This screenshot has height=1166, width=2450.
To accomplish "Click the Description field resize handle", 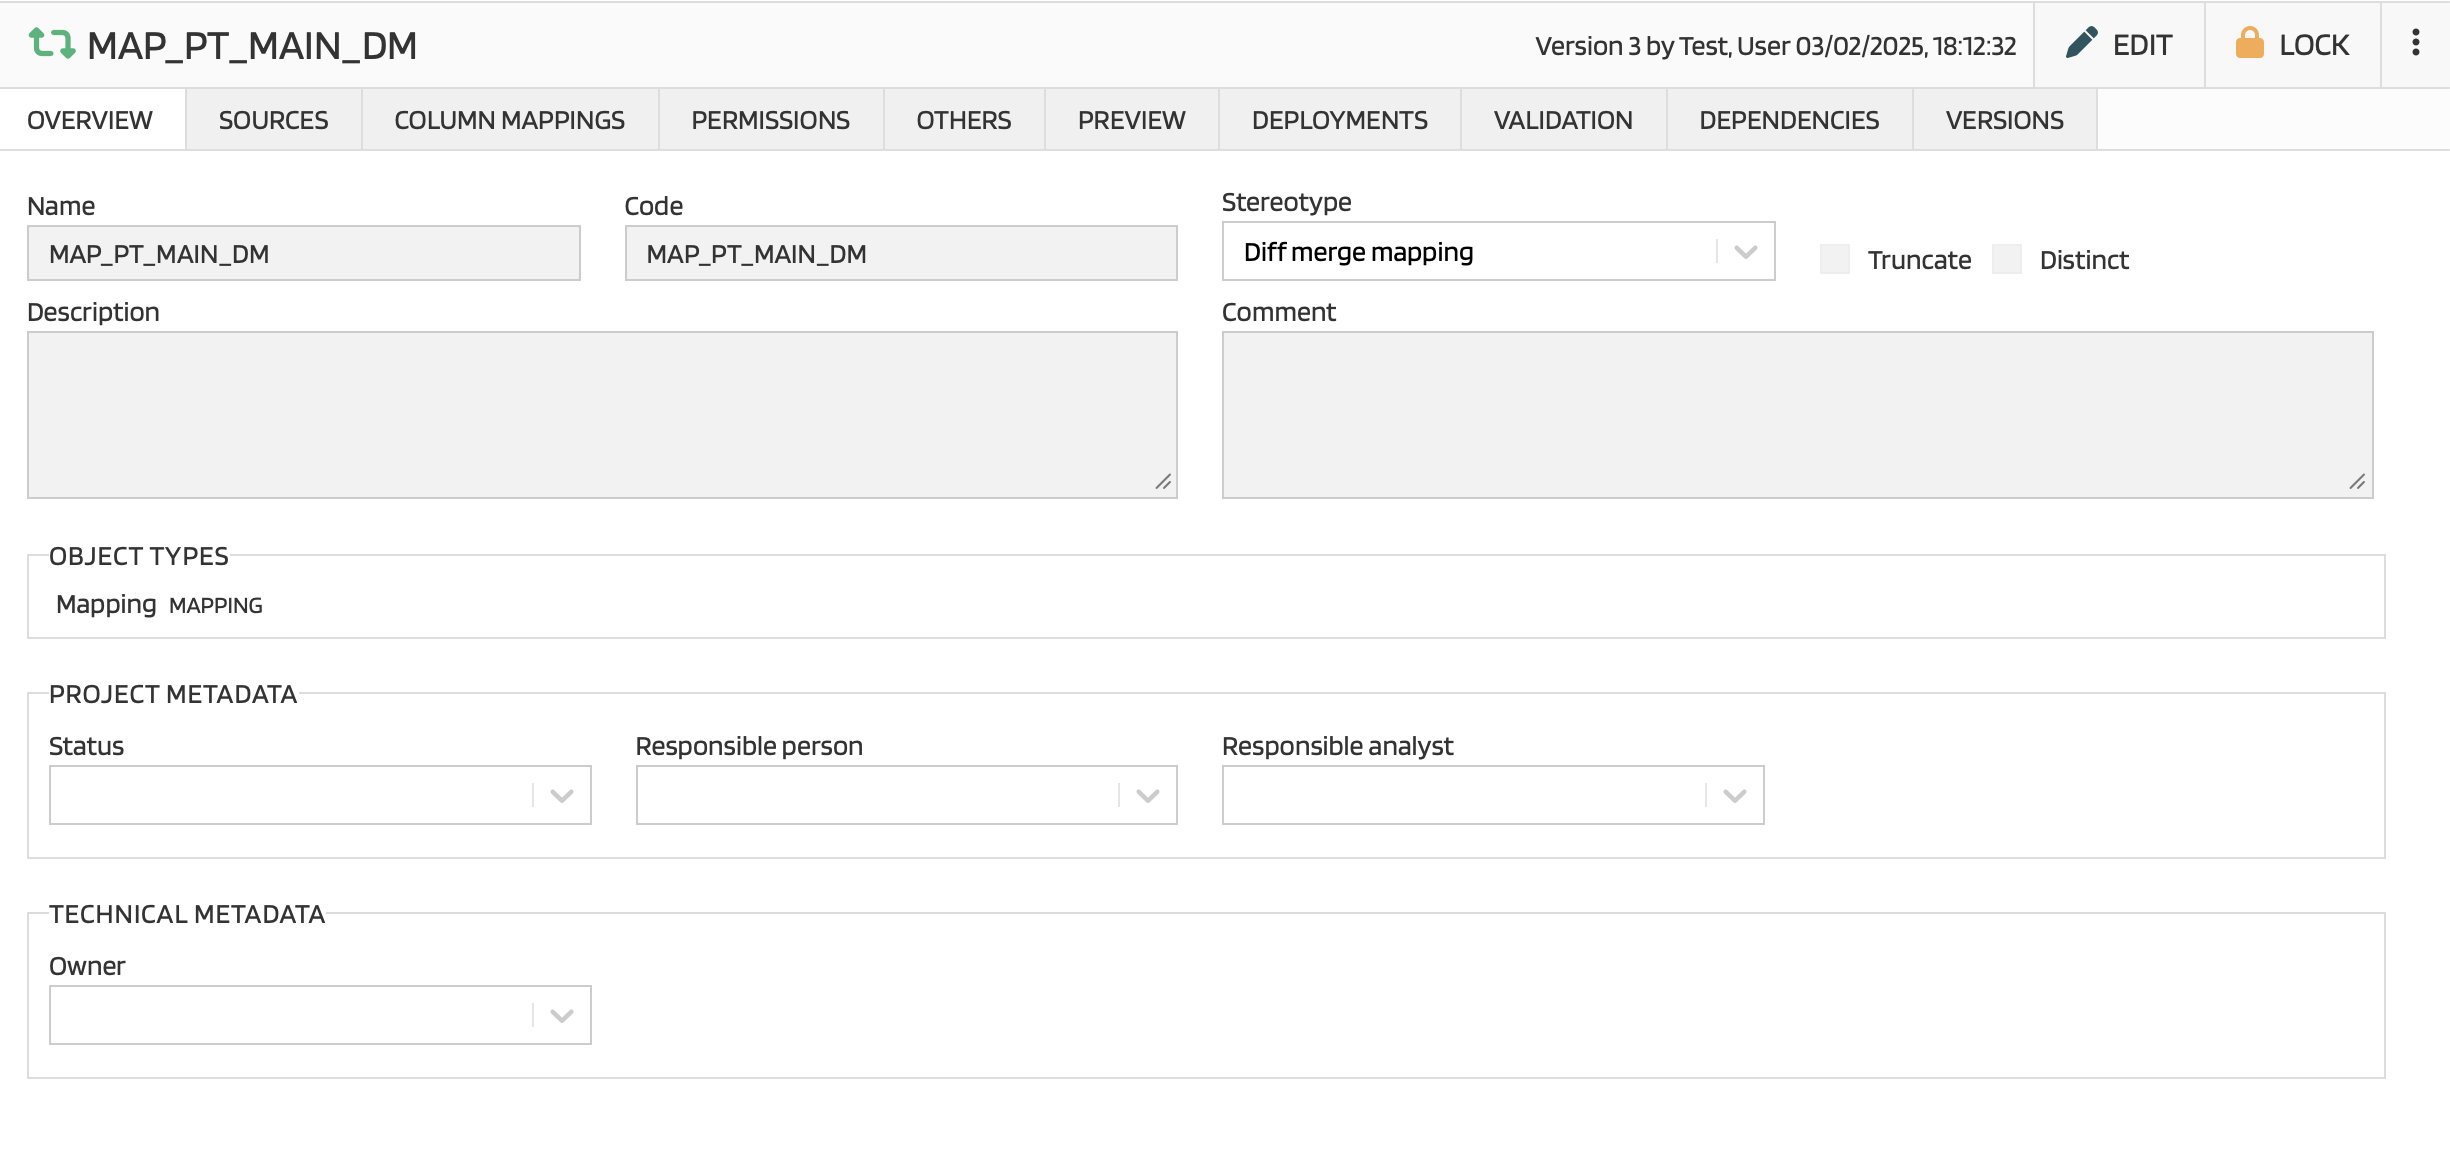I will pos(1163,483).
